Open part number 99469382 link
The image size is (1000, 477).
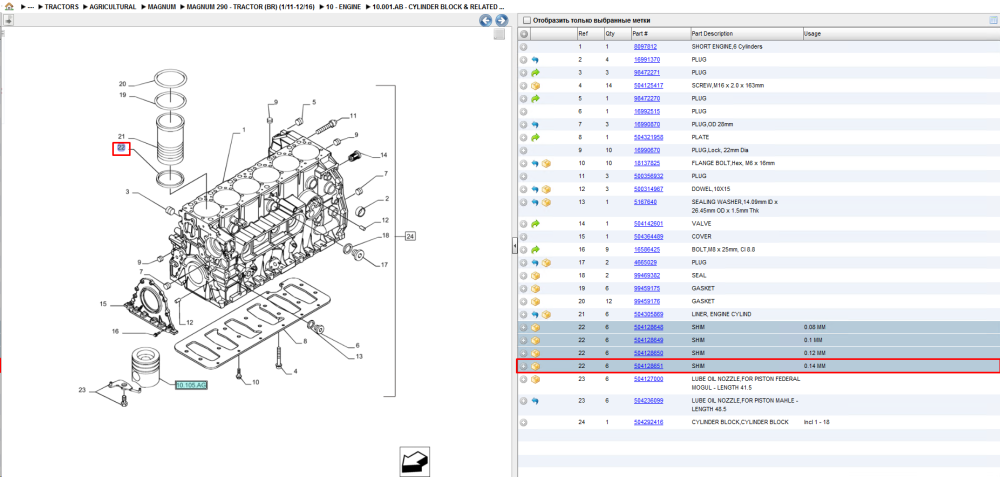(x=647, y=275)
